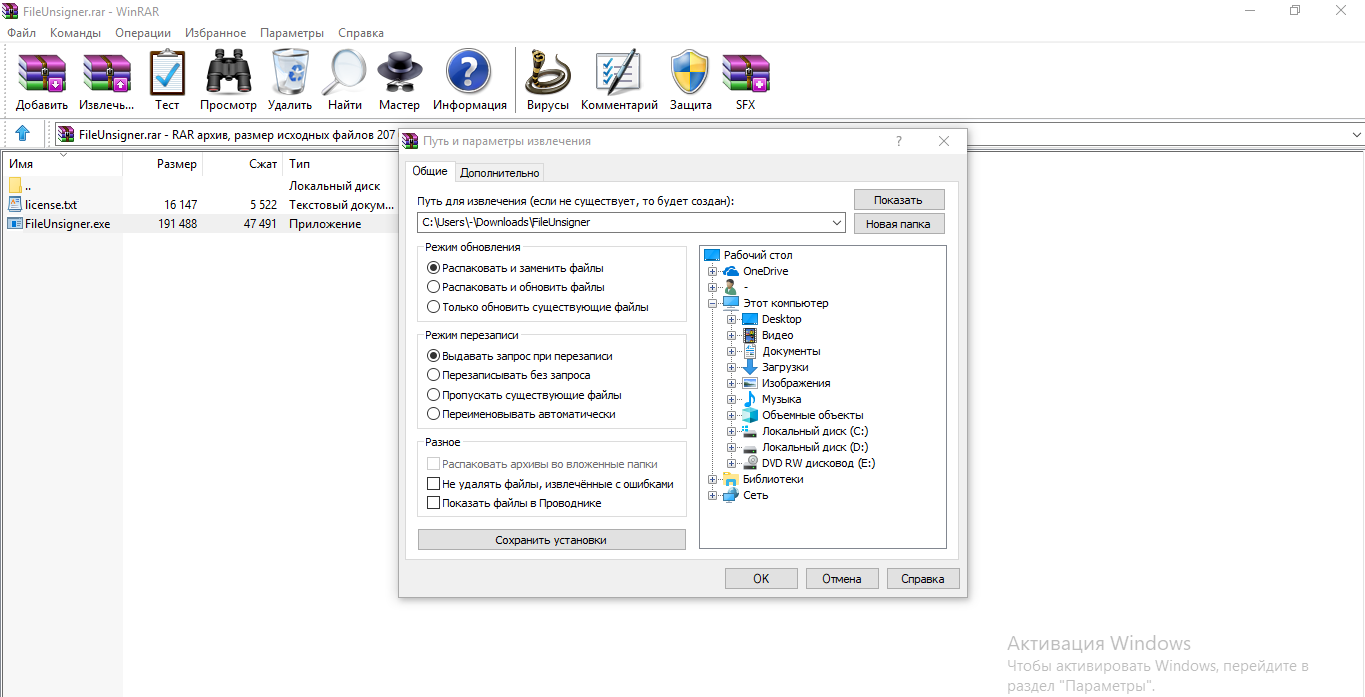Click the Удалить recycle bin icon

(x=290, y=72)
